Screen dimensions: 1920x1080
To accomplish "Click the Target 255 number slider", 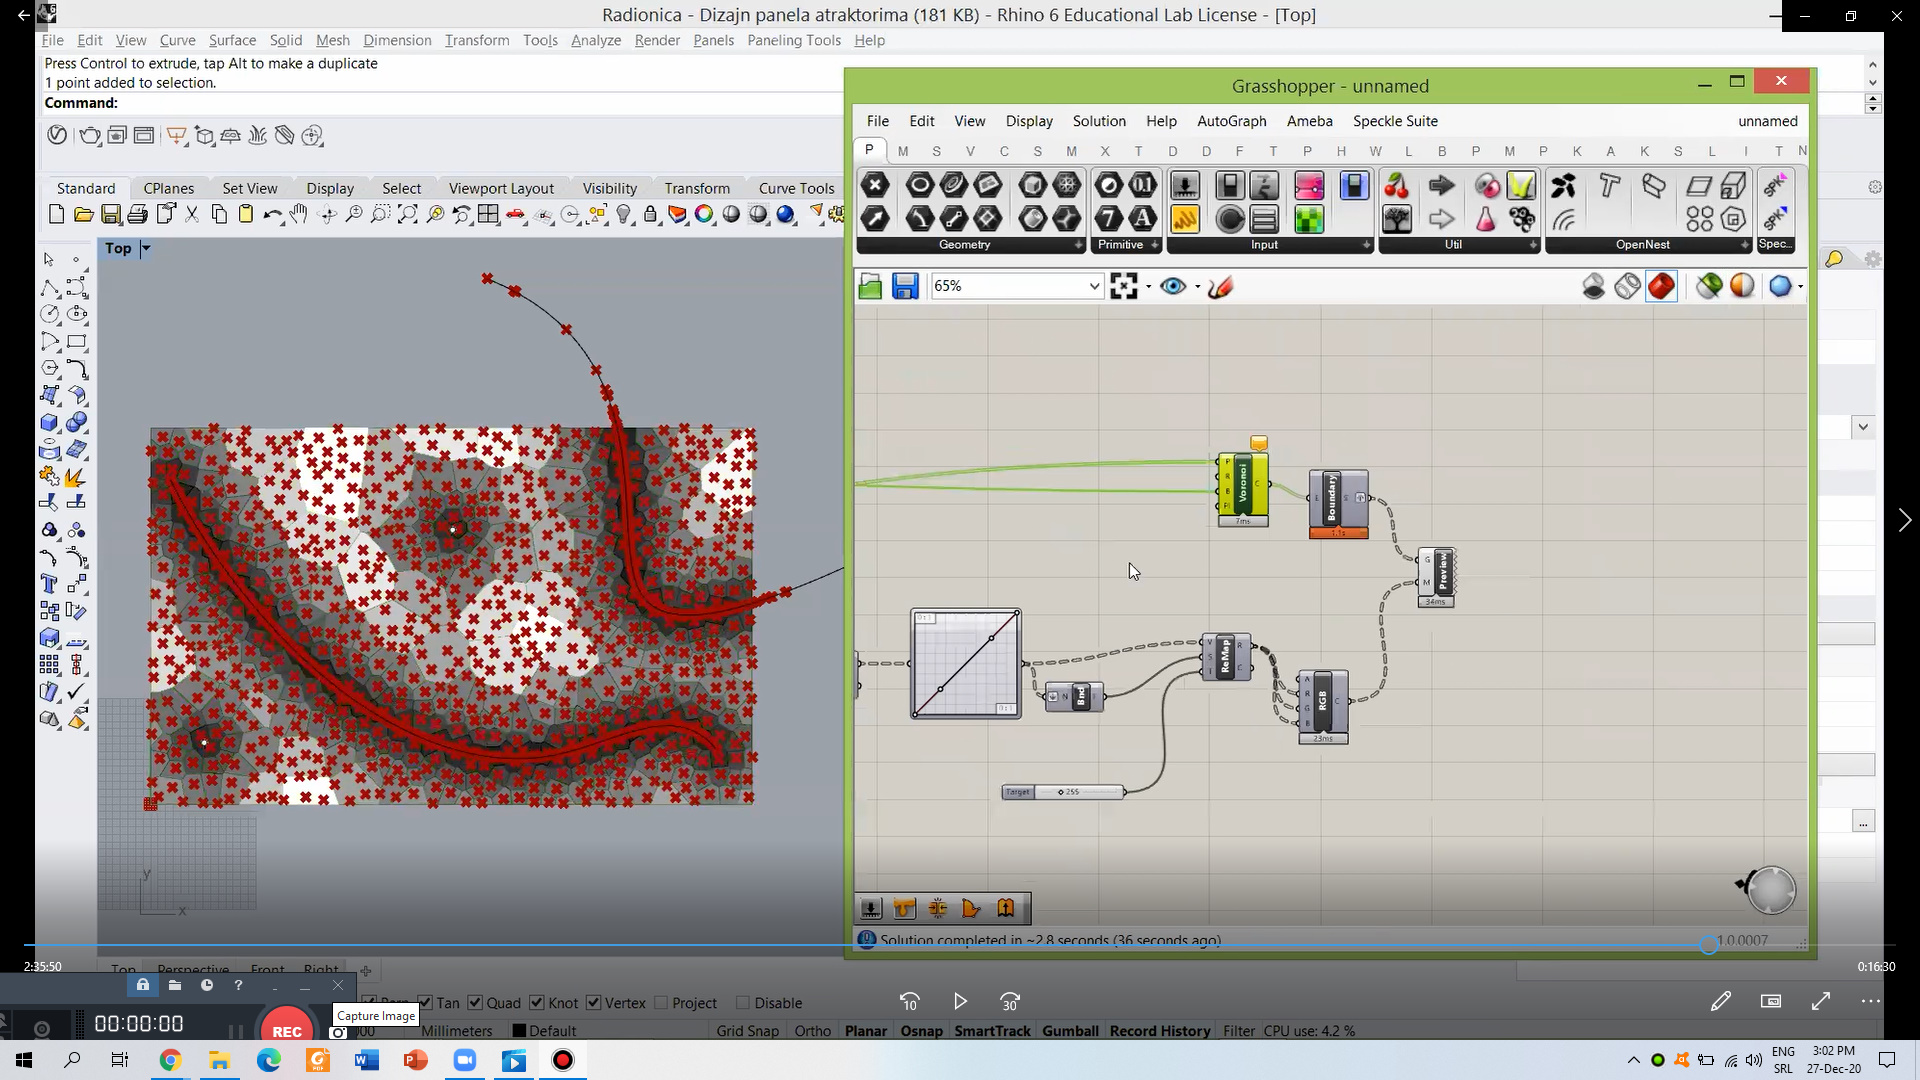I will point(1064,792).
